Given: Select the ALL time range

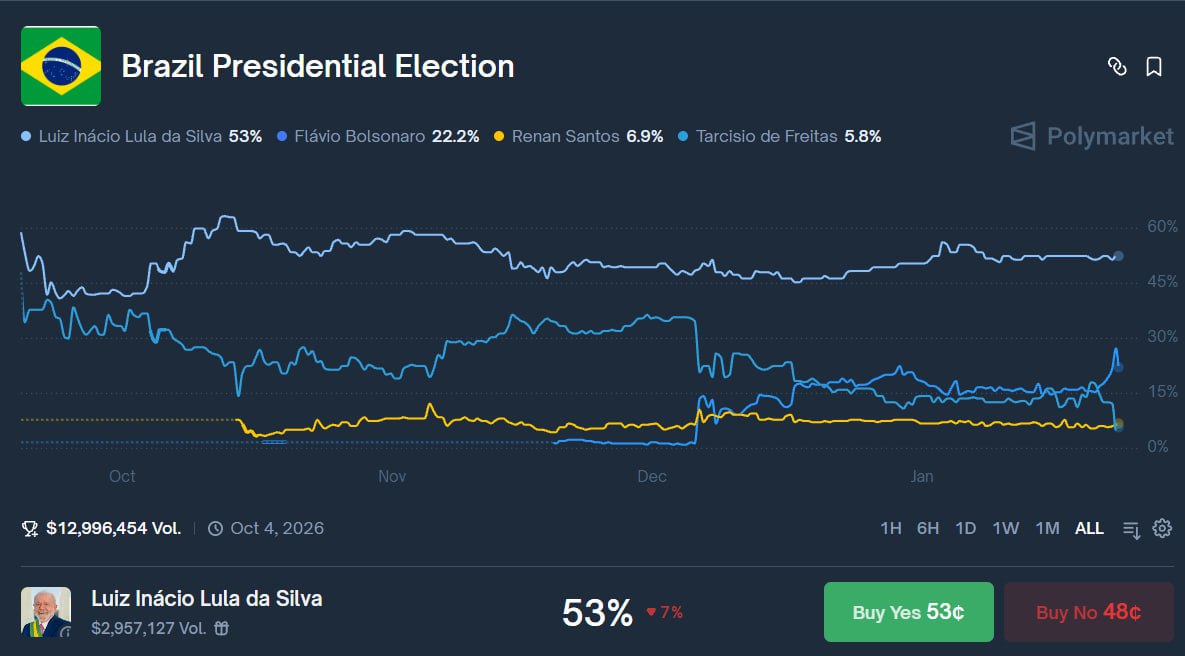Looking at the screenshot, I should tap(1088, 528).
